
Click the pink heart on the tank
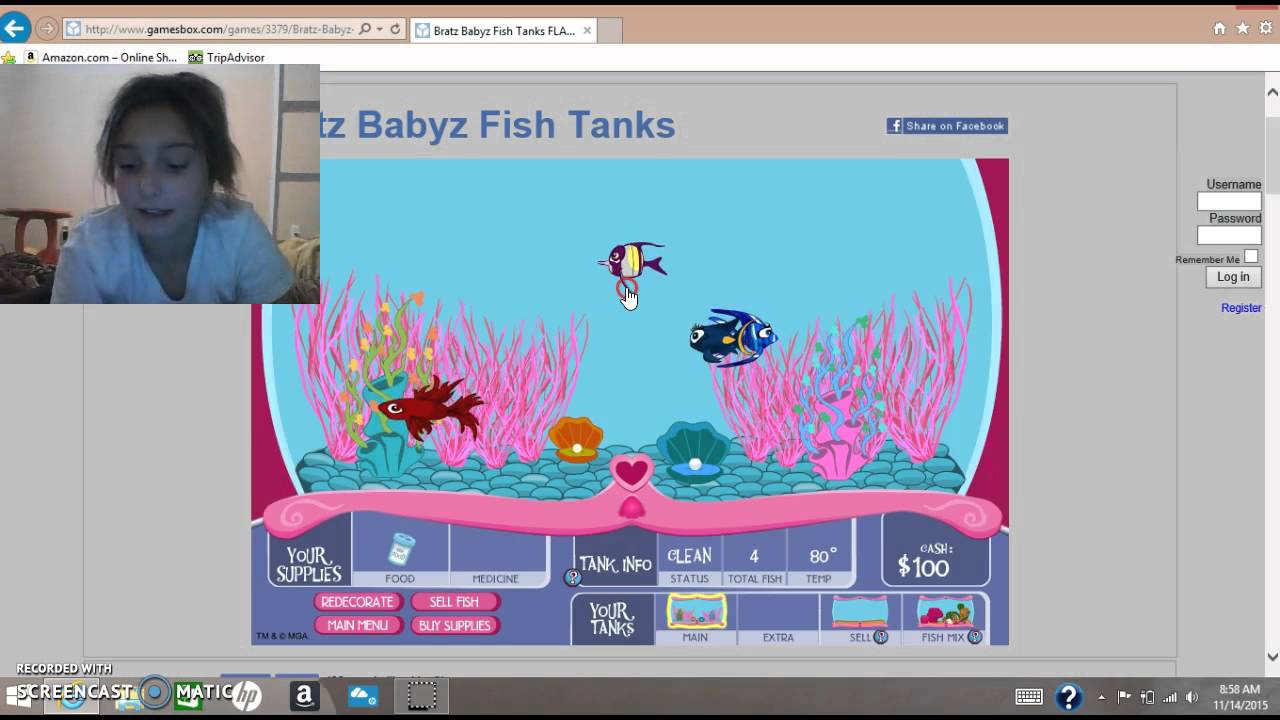click(x=631, y=472)
